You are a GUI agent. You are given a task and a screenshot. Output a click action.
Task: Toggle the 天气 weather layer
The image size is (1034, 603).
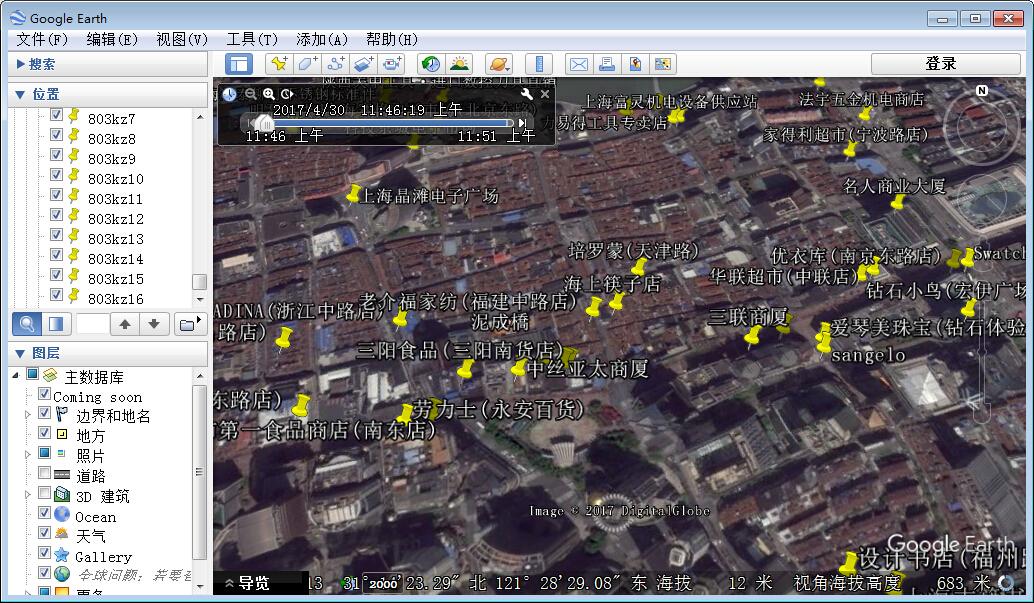[44, 532]
